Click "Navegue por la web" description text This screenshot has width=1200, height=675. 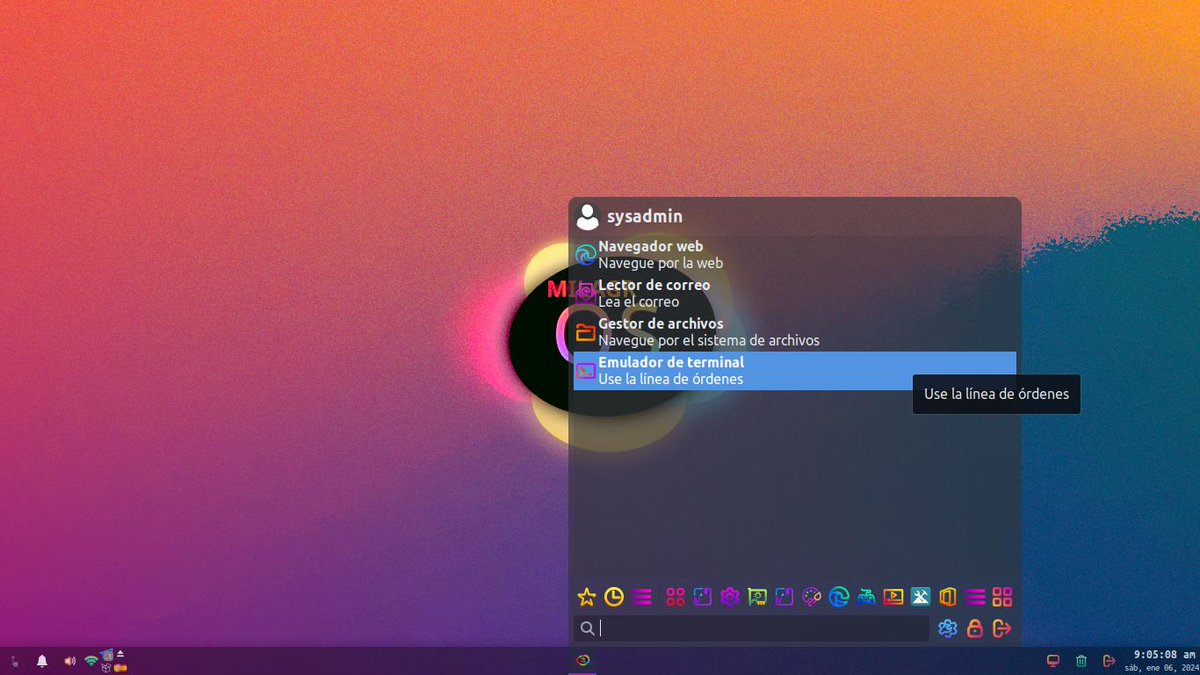[x=661, y=263]
